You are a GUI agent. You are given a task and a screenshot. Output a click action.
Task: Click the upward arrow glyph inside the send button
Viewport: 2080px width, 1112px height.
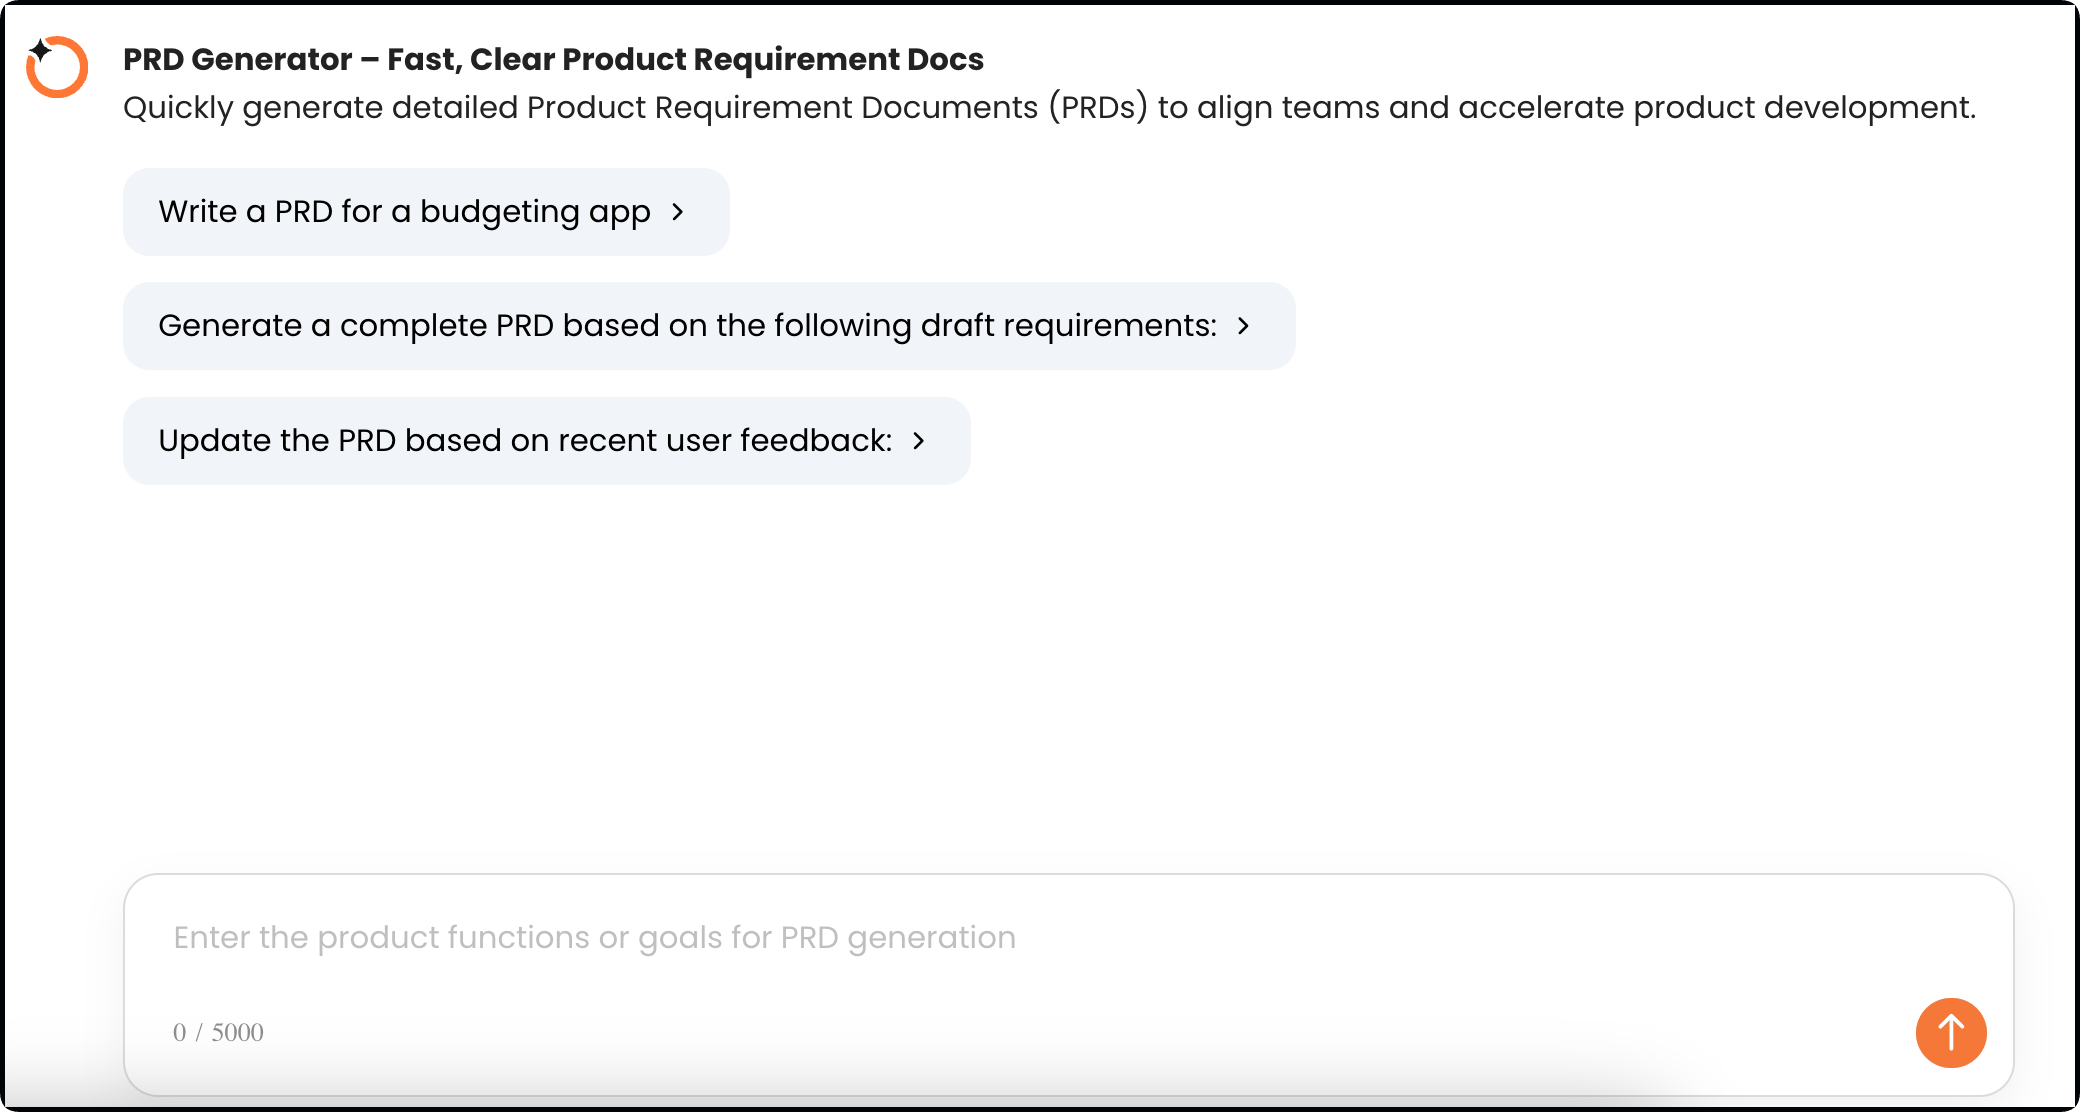(x=1951, y=1032)
